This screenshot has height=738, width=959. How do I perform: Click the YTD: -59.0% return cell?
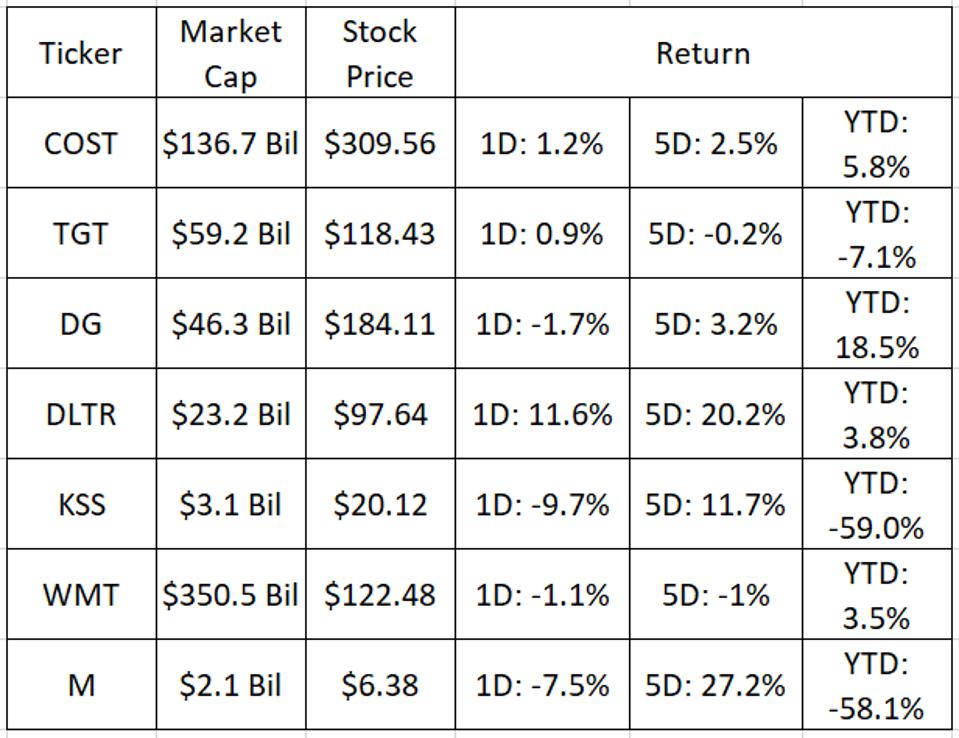pos(876,504)
